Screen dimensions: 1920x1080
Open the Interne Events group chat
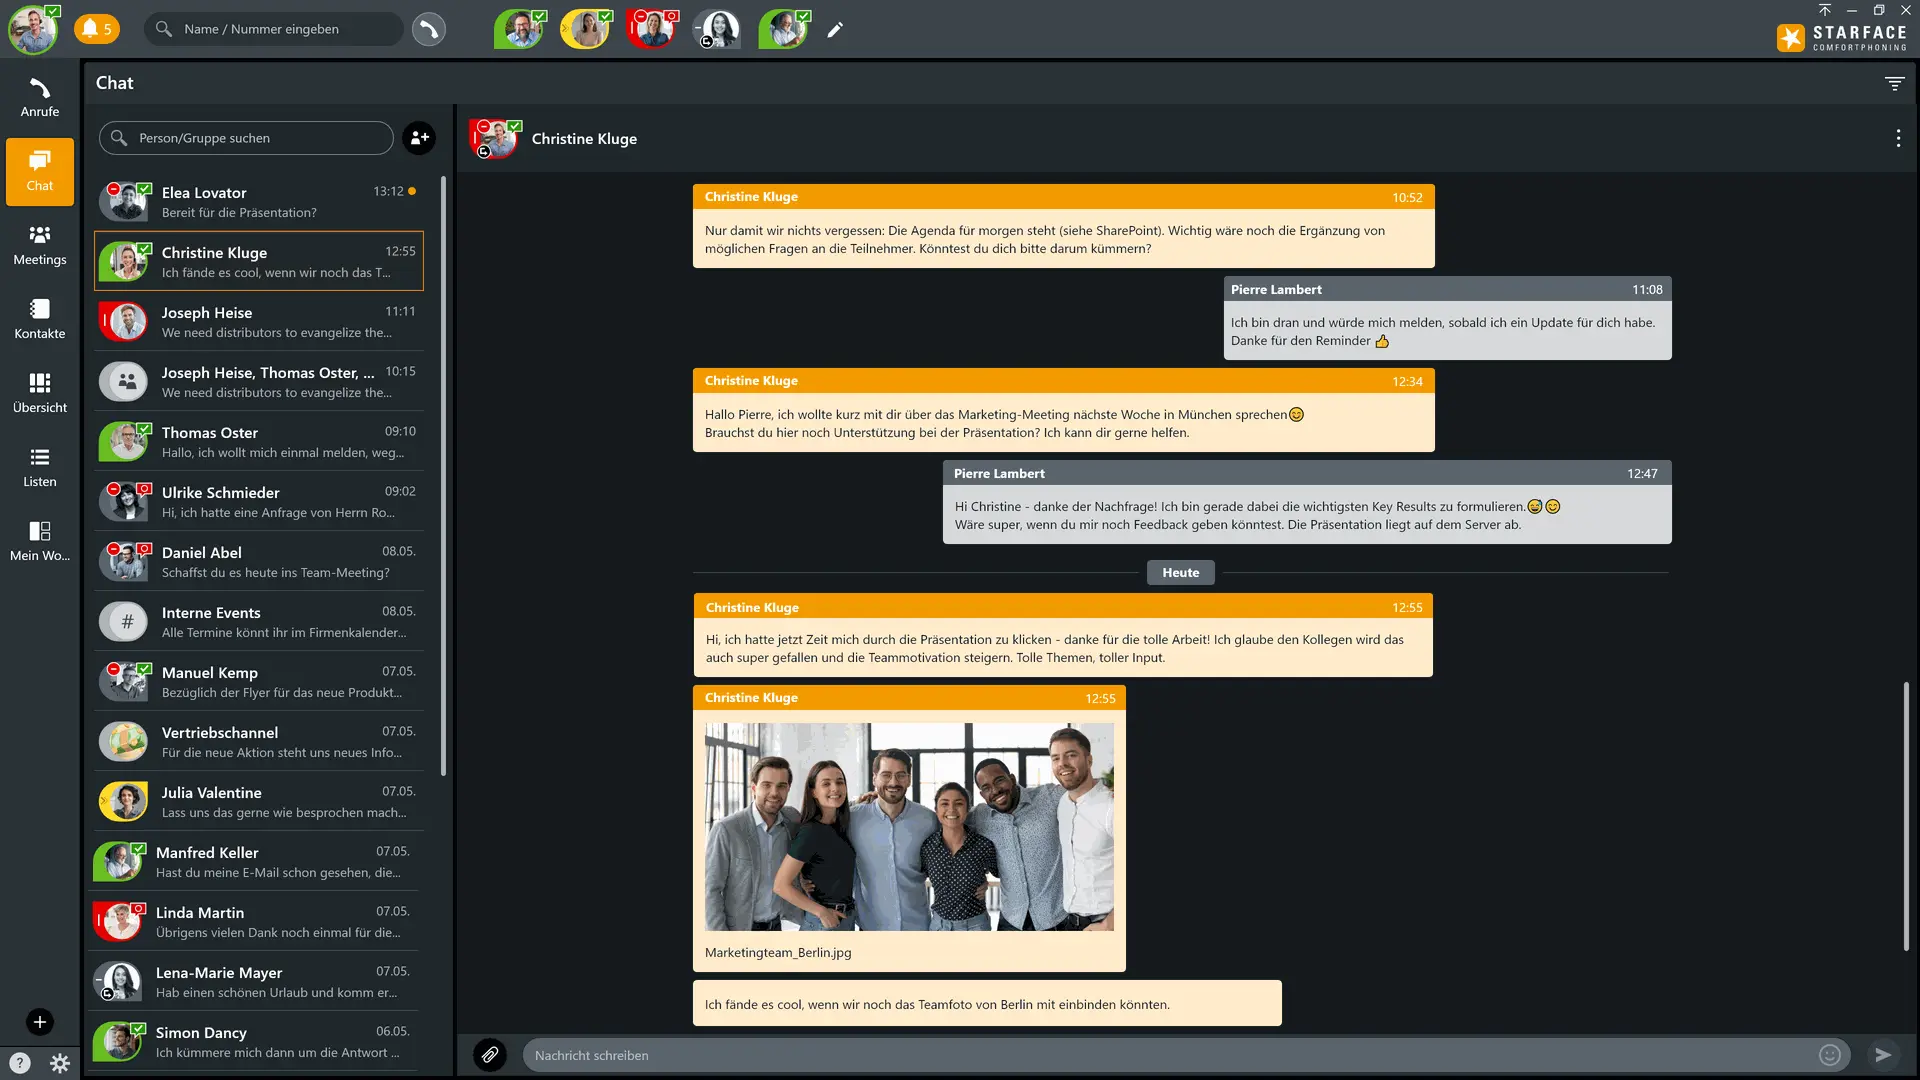click(x=260, y=621)
